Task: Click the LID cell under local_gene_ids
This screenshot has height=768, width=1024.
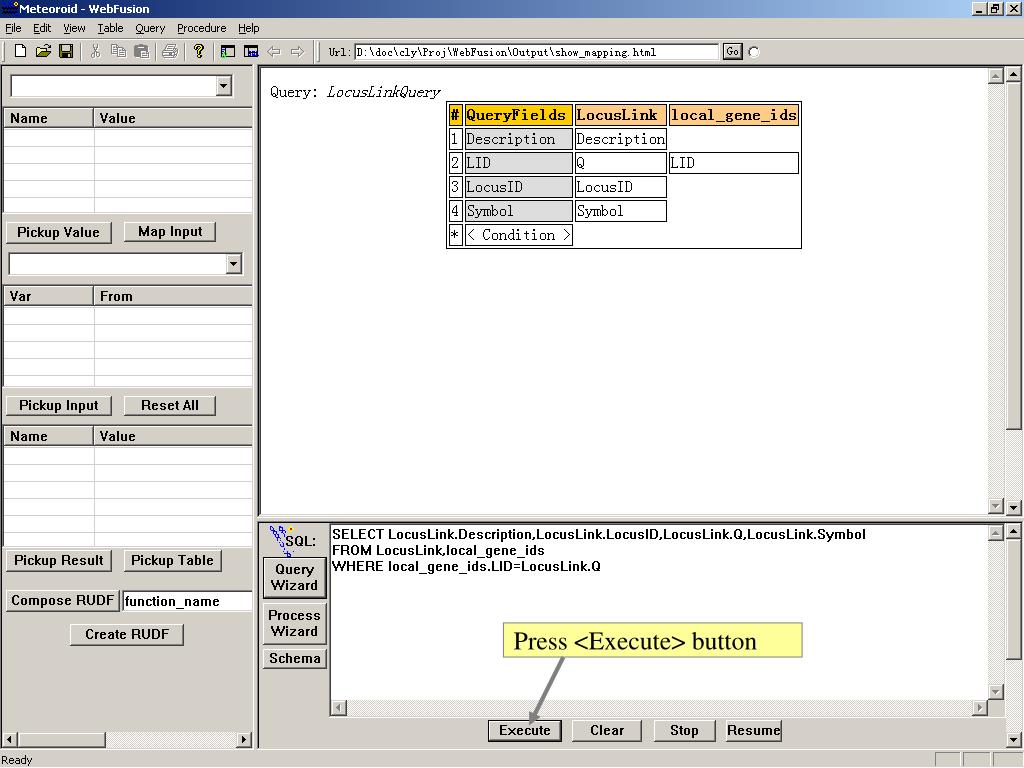Action: [x=734, y=163]
